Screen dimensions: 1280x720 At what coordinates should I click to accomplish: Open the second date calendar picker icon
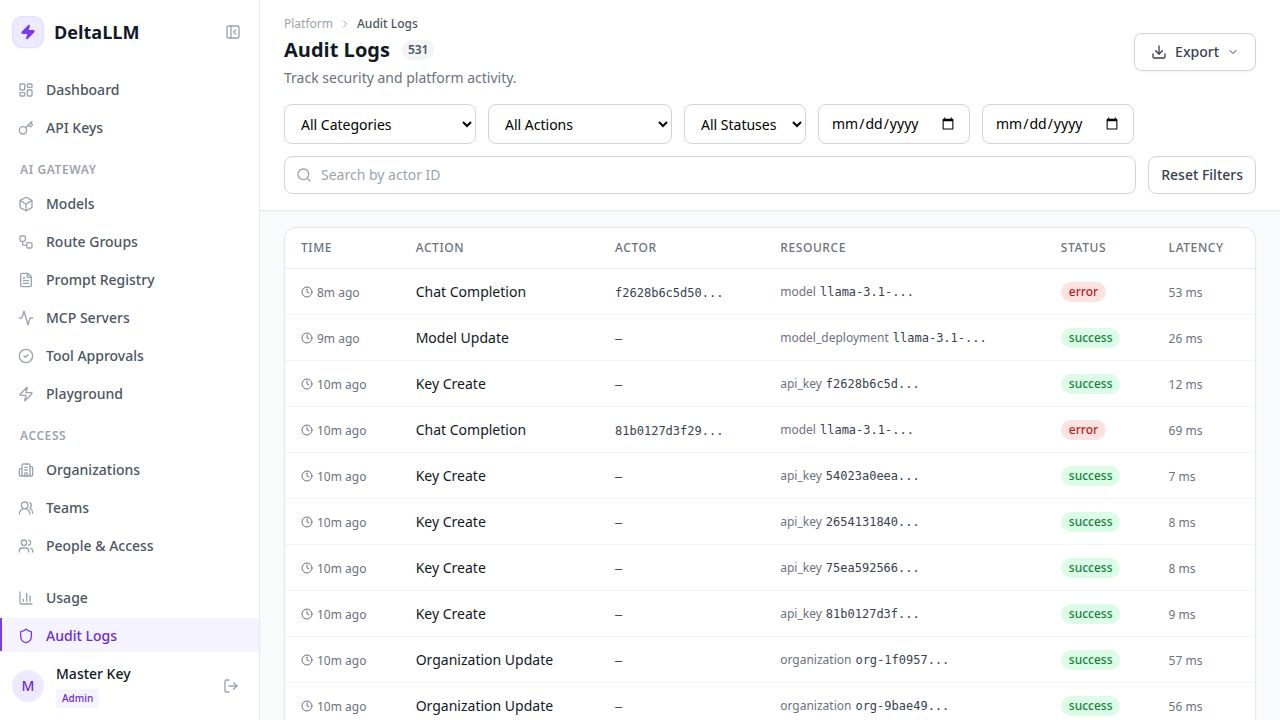pyautogui.click(x=1112, y=124)
